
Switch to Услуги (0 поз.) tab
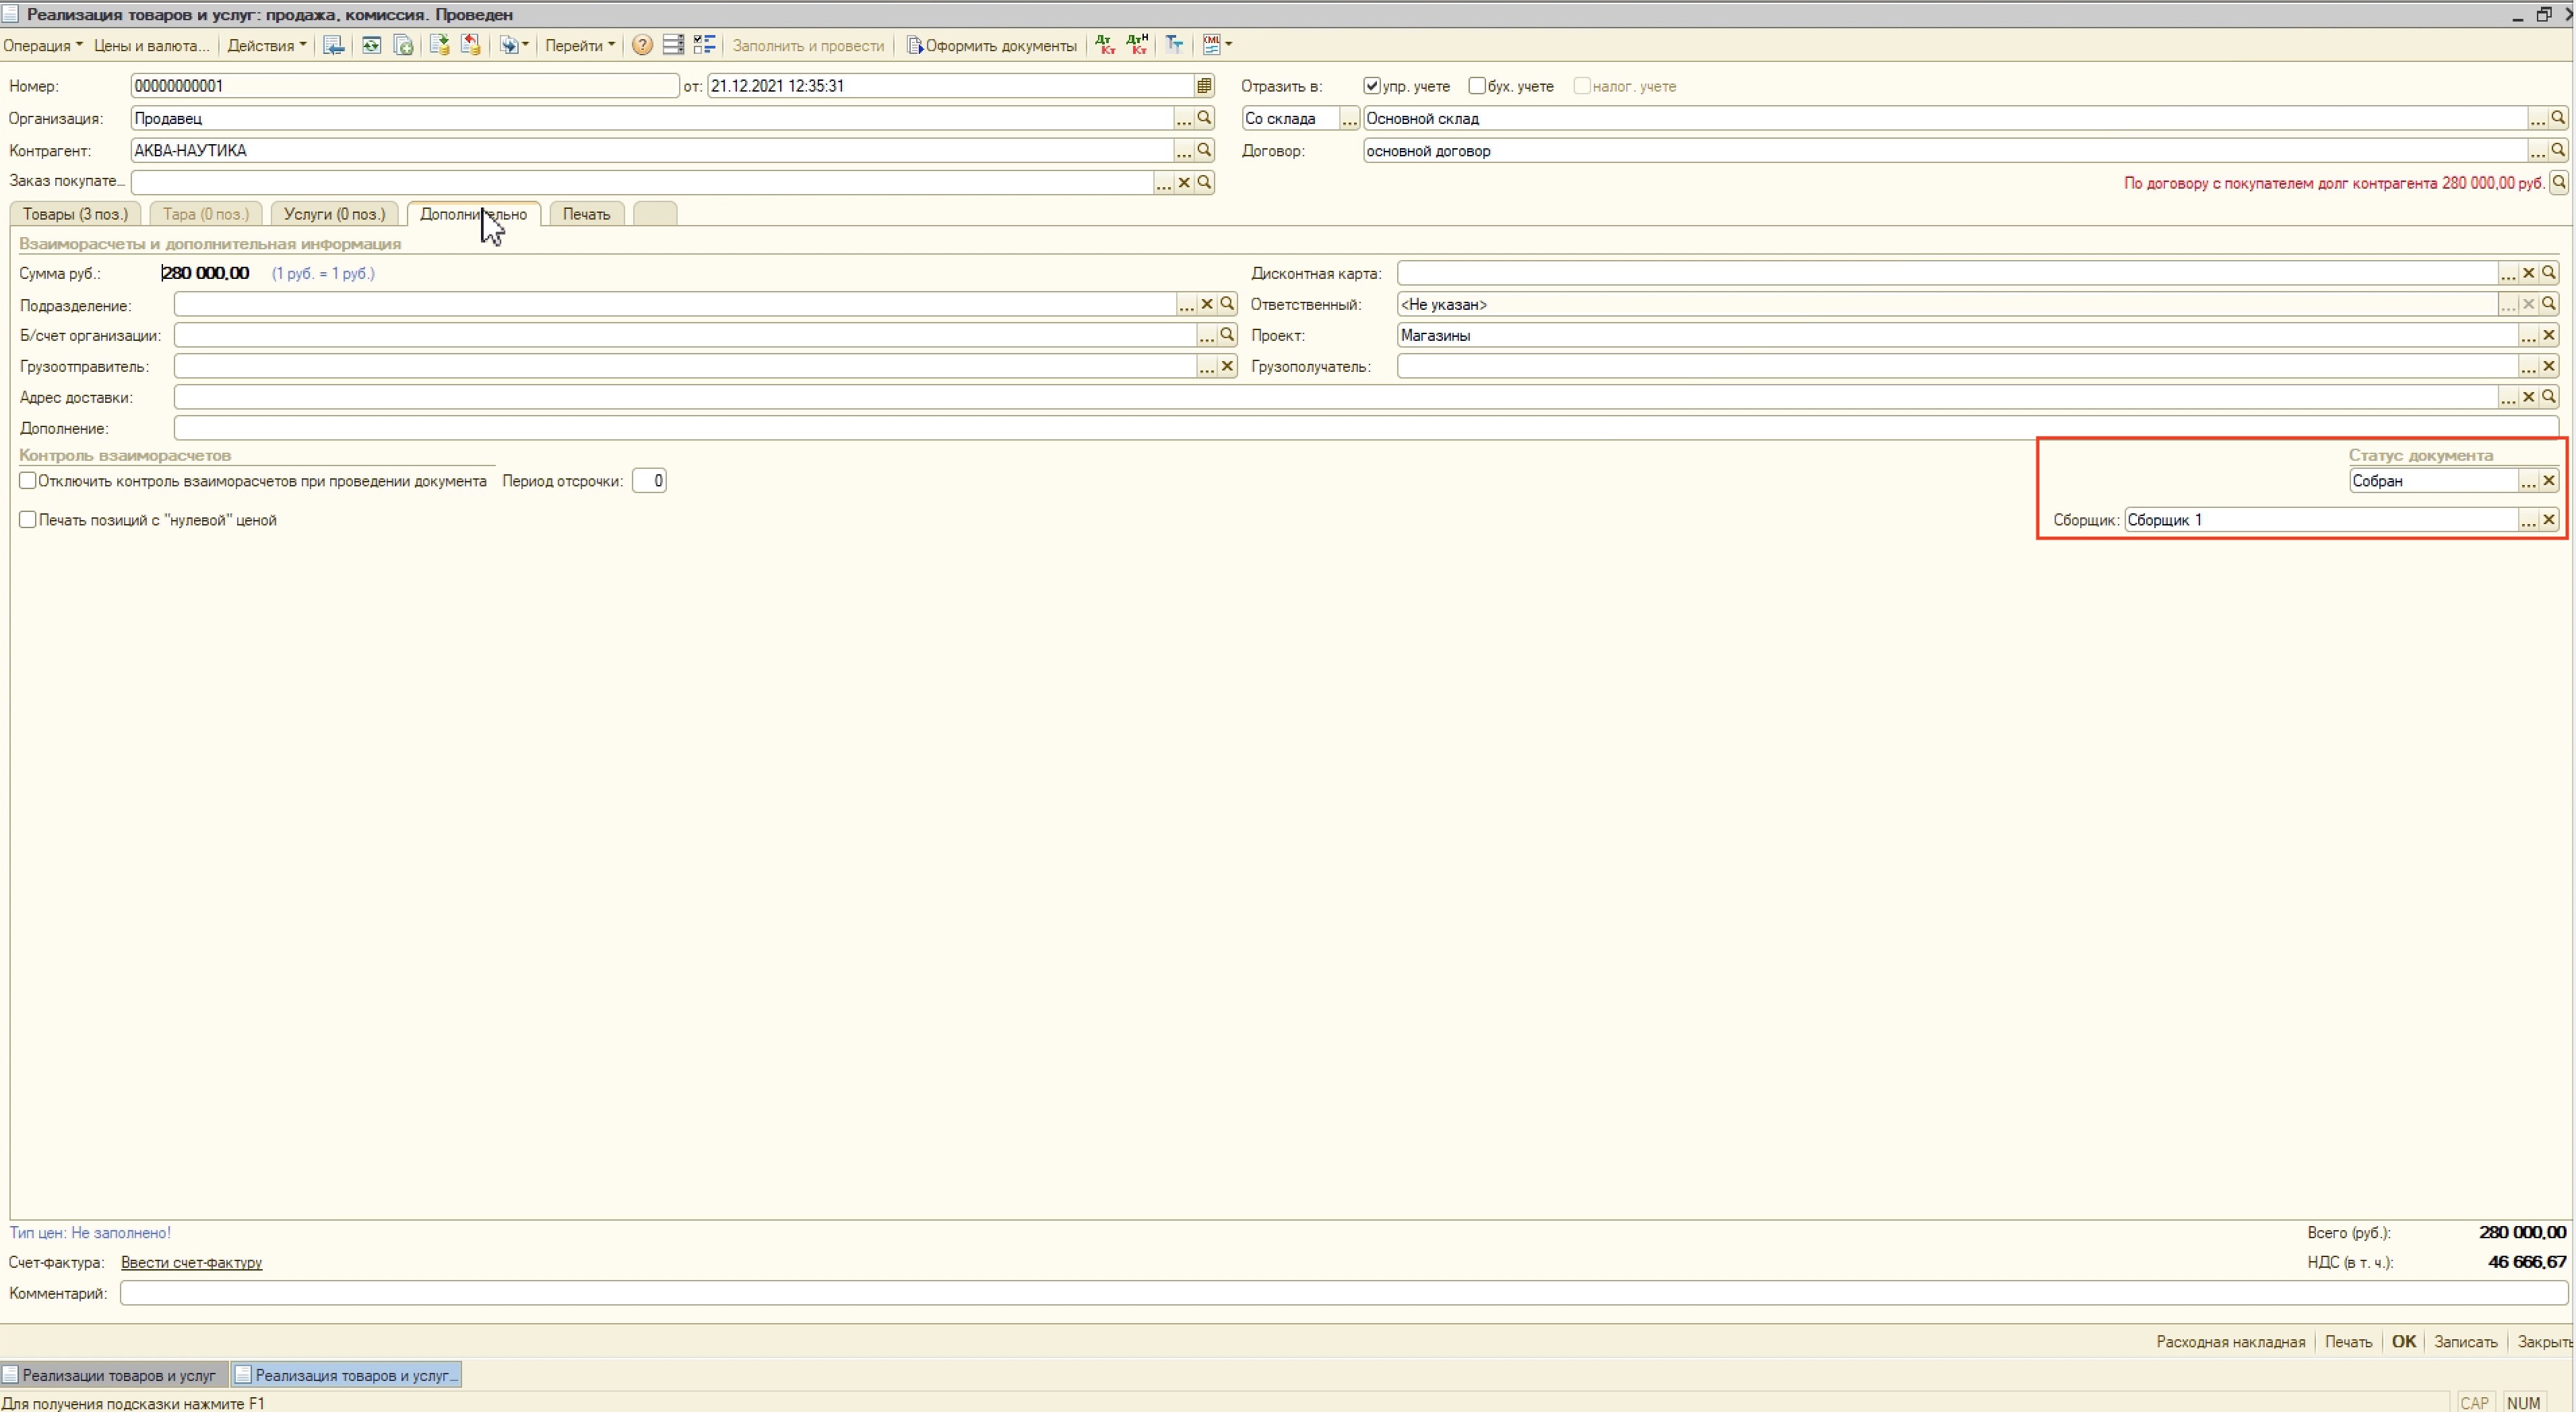pyautogui.click(x=334, y=214)
